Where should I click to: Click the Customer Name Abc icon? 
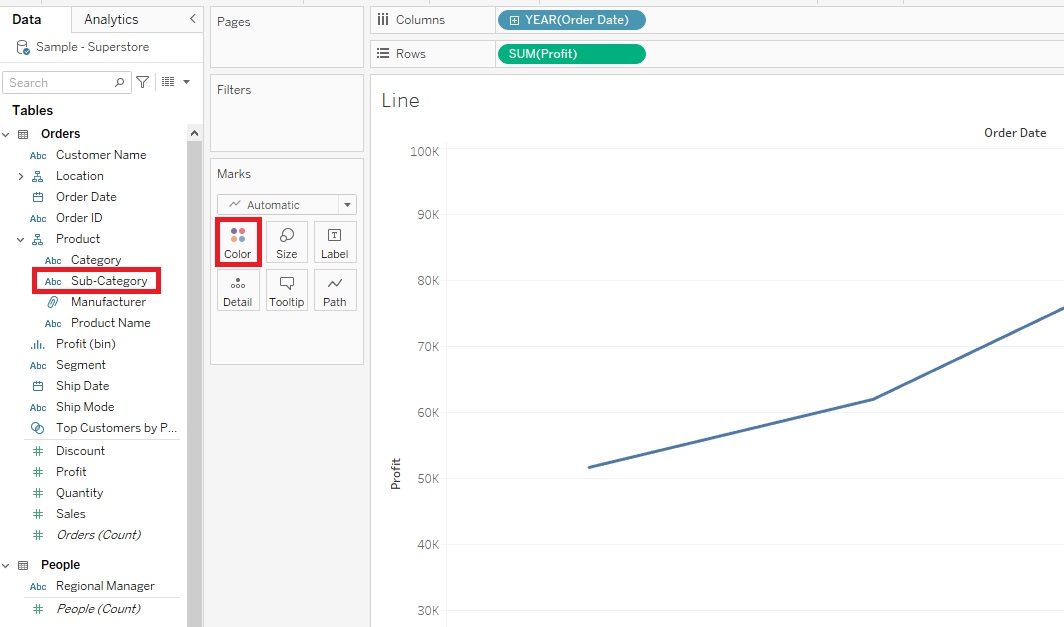(38, 155)
